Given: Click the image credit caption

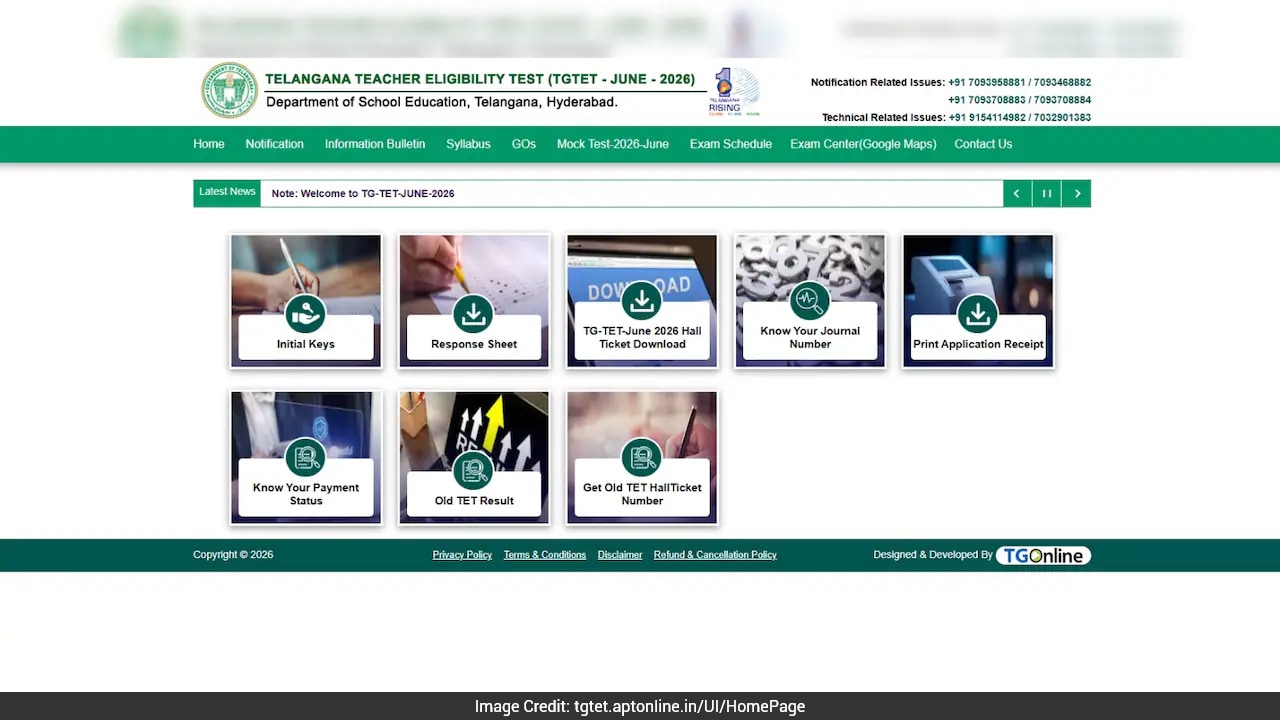Looking at the screenshot, I should (640, 706).
